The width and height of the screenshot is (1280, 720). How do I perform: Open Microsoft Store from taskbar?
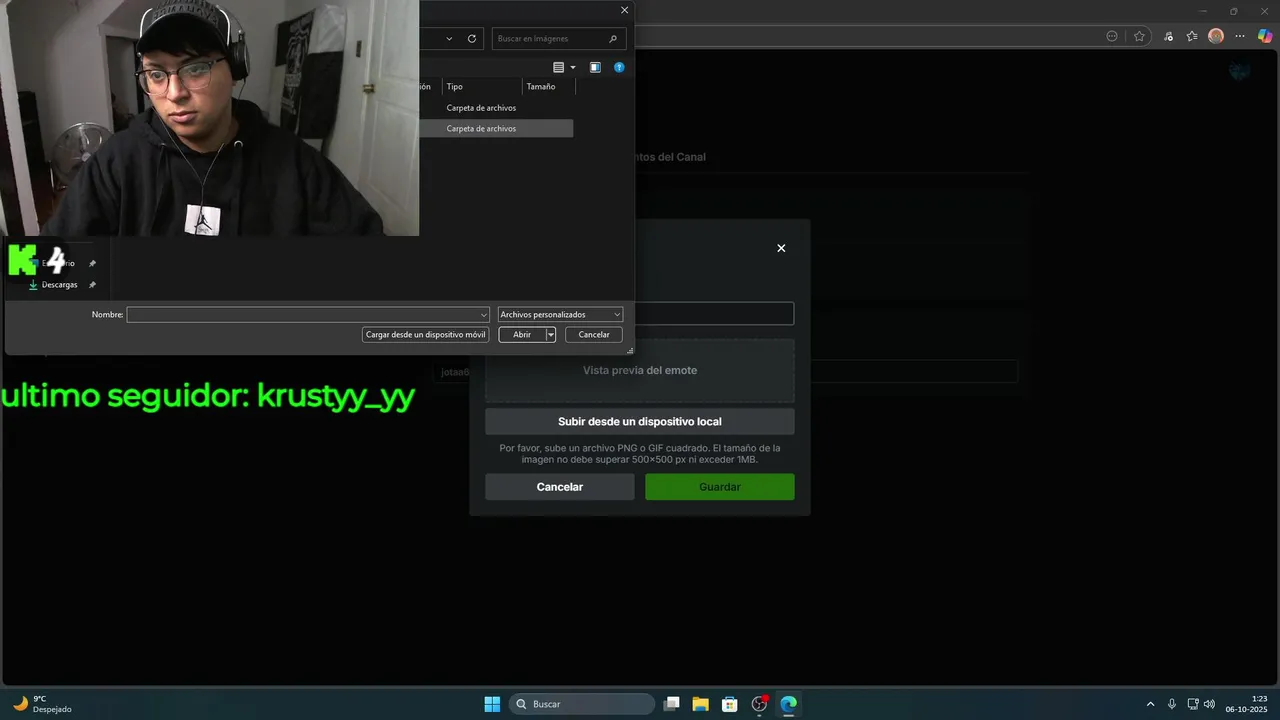(730, 704)
